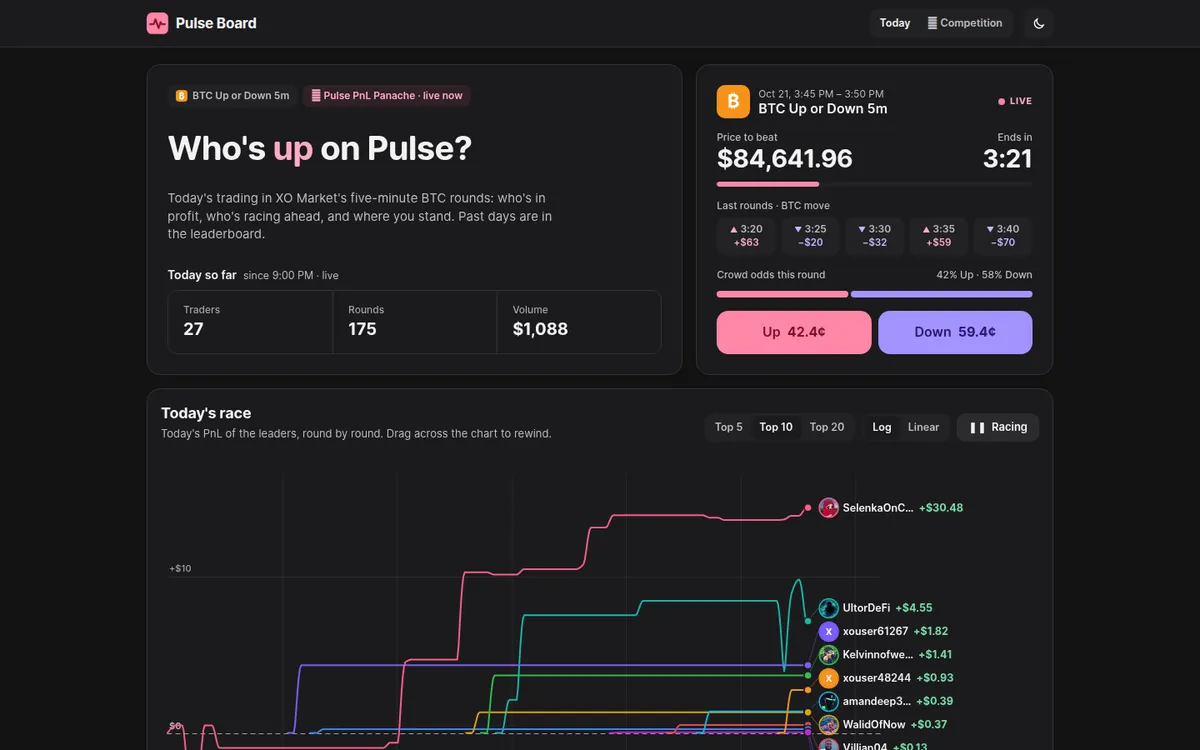Screen dimensions: 1200x750
Task: Click the Pulse PnL Panache live now chip
Action: 387,96
